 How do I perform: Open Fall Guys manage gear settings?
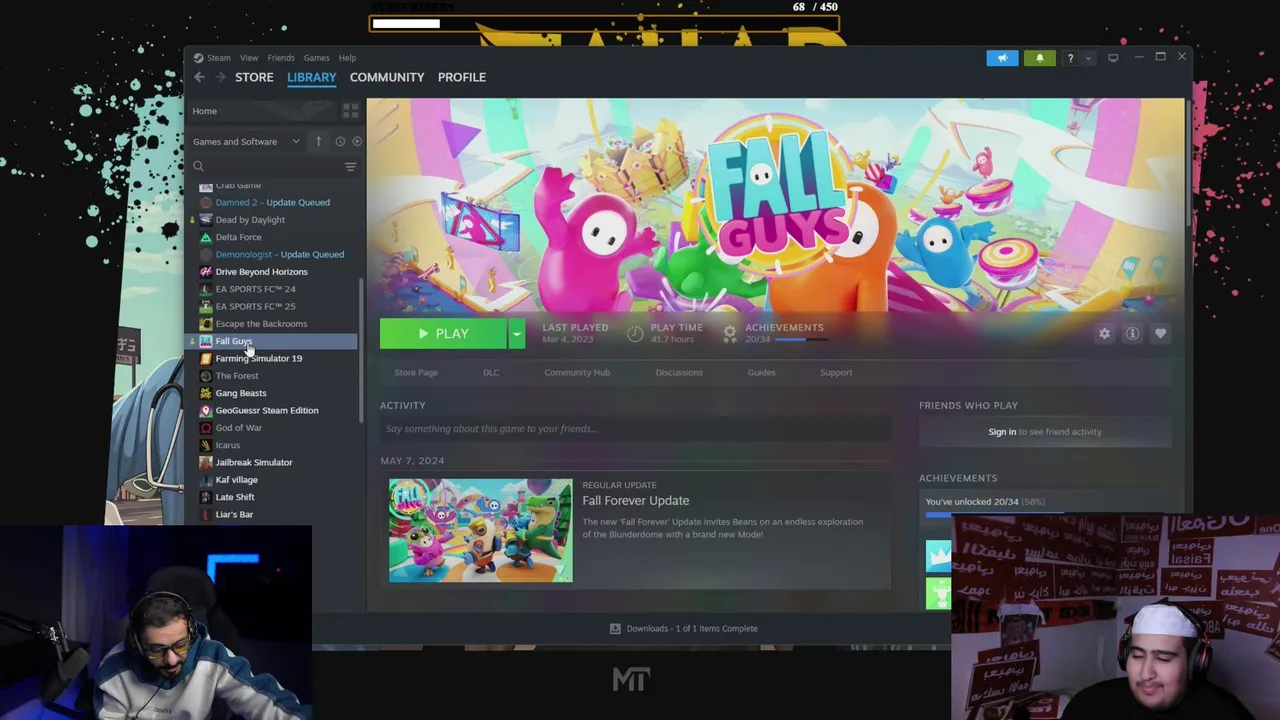click(x=1104, y=334)
